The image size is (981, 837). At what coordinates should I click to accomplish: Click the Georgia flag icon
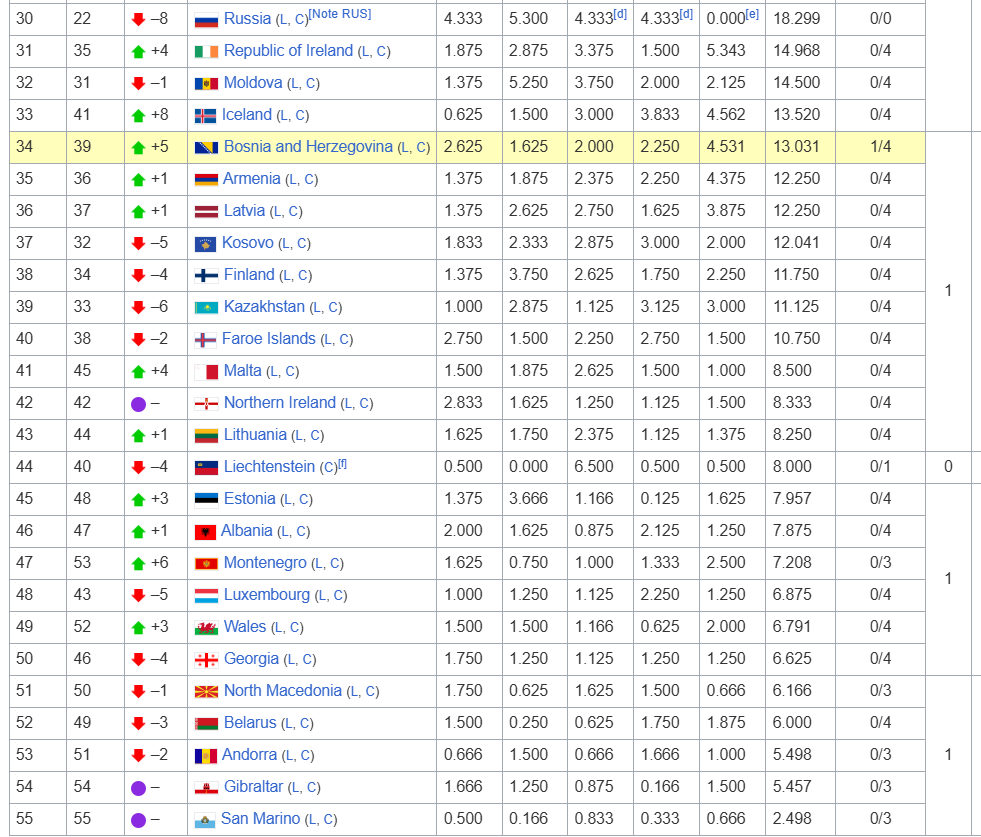(x=206, y=659)
